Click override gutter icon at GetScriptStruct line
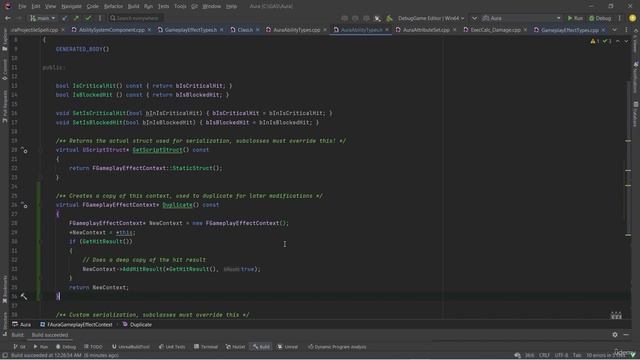This screenshot has height=360, width=640. click(24, 150)
